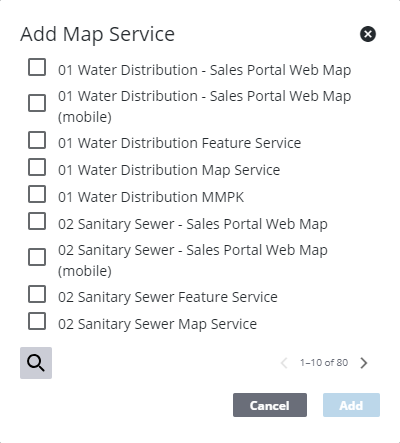Open the search magnifier icon
Image resolution: width=400 pixels, height=443 pixels.
[36, 363]
